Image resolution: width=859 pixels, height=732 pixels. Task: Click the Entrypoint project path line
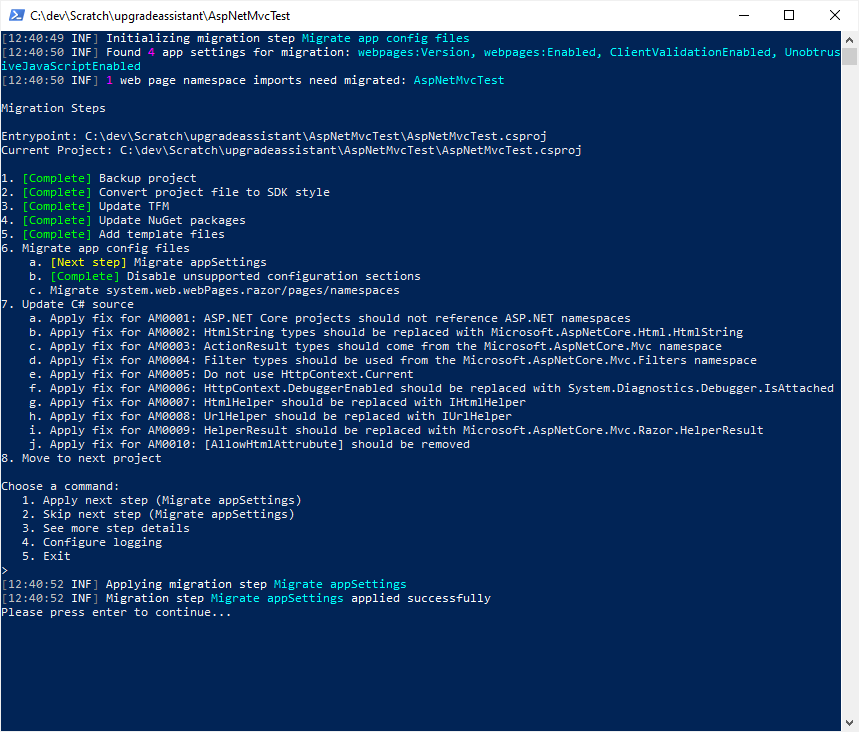(273, 136)
